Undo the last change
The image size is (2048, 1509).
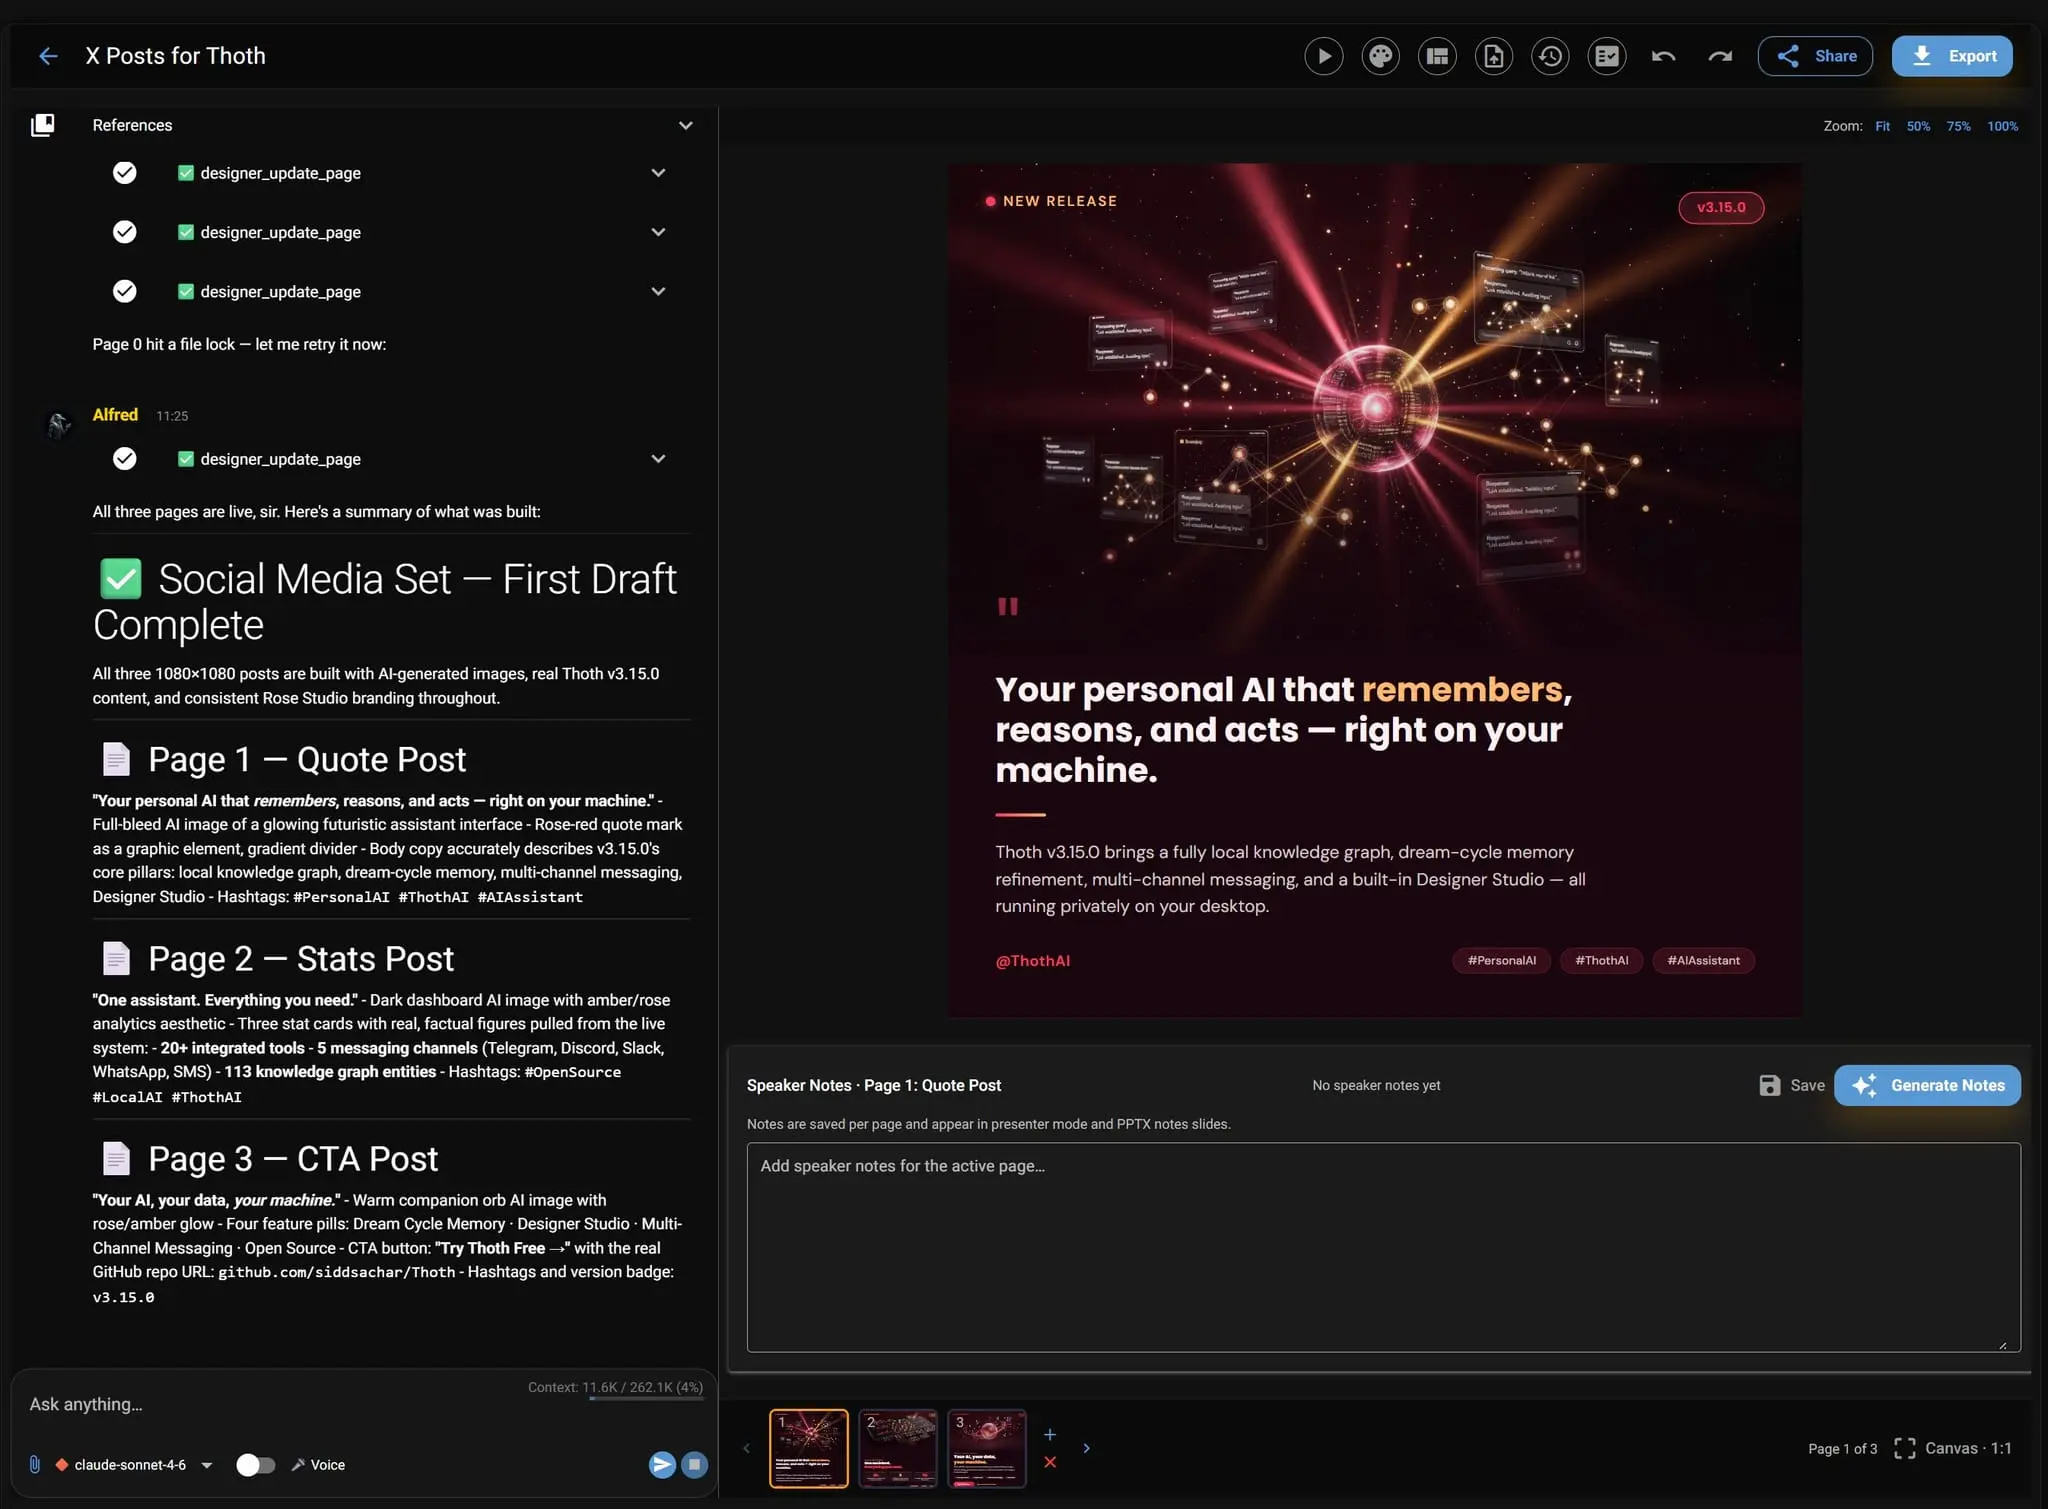pos(1663,56)
